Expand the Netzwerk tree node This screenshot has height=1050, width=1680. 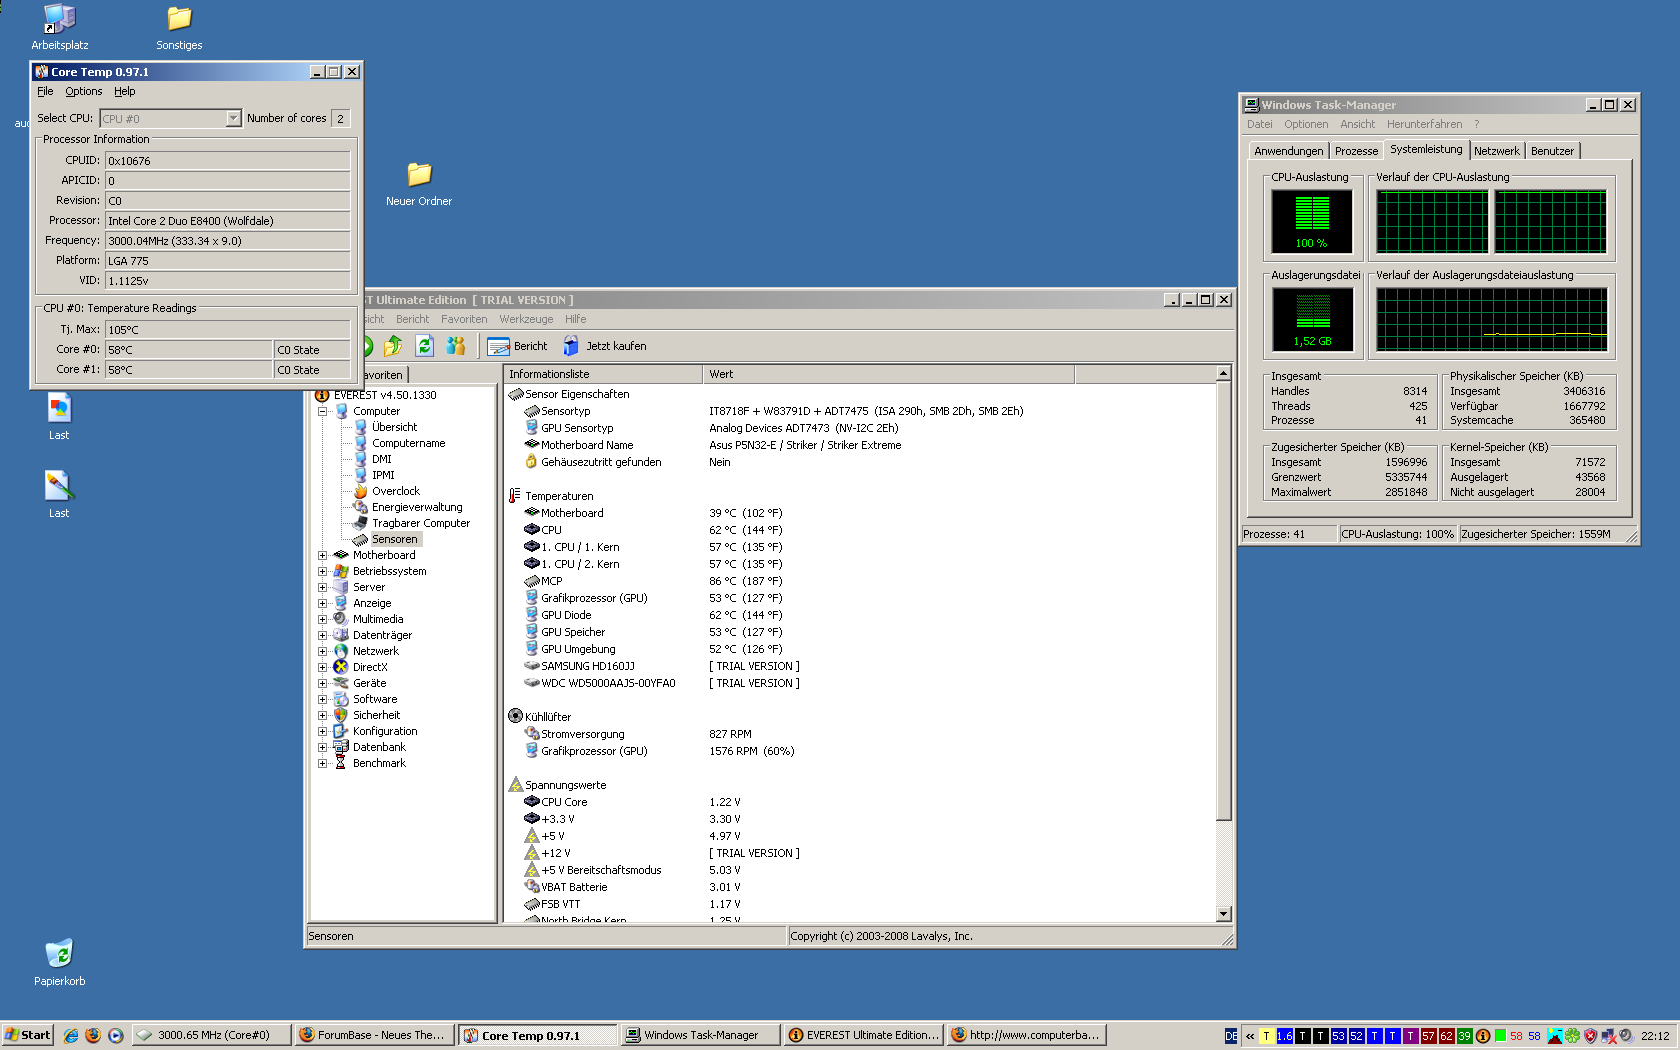pos(322,651)
